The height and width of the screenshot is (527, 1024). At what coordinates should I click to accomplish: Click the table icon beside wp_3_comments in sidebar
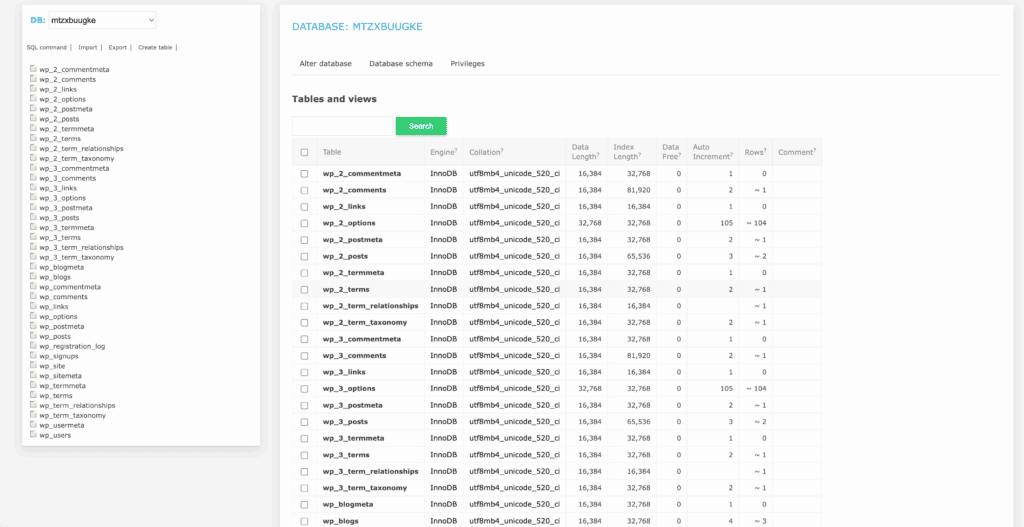coord(33,178)
